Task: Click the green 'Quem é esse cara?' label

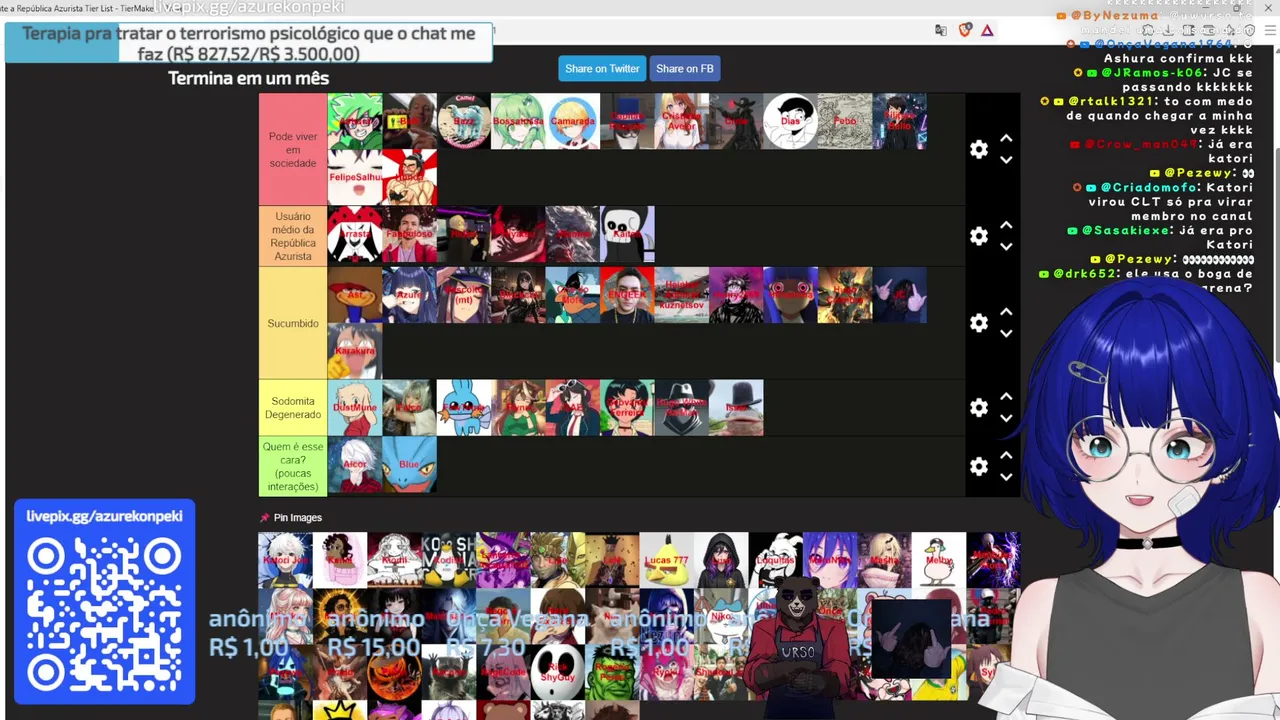Action: point(293,466)
